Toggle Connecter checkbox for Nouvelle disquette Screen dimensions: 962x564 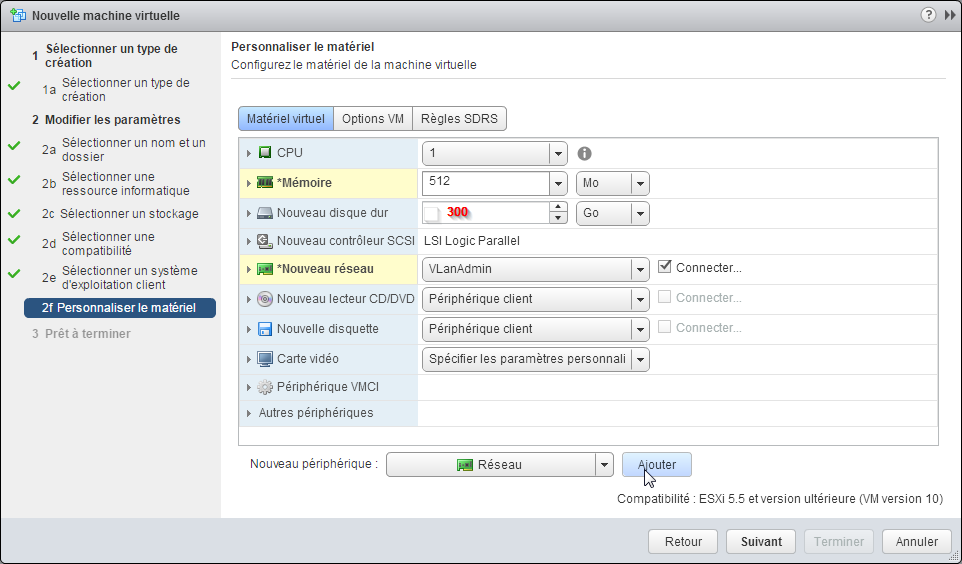(x=664, y=327)
